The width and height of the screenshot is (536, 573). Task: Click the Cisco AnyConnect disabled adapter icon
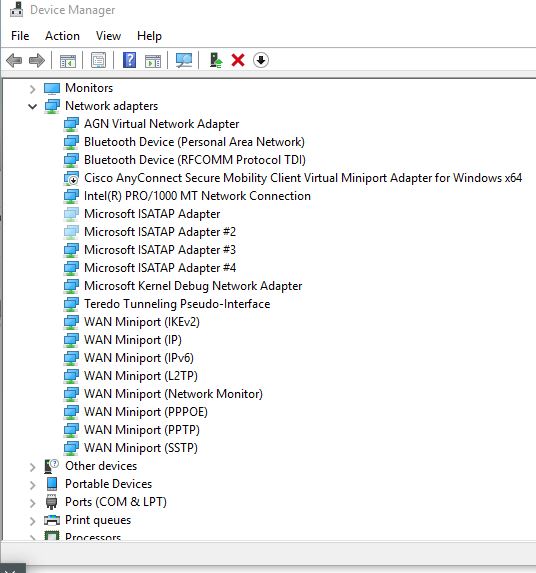click(71, 178)
